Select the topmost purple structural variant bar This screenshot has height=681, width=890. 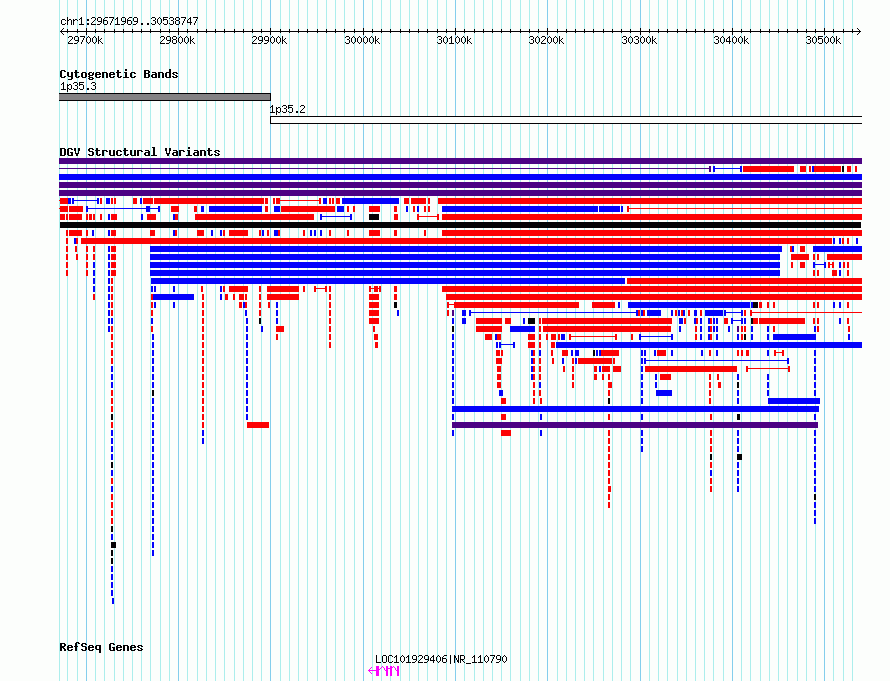[460, 161]
